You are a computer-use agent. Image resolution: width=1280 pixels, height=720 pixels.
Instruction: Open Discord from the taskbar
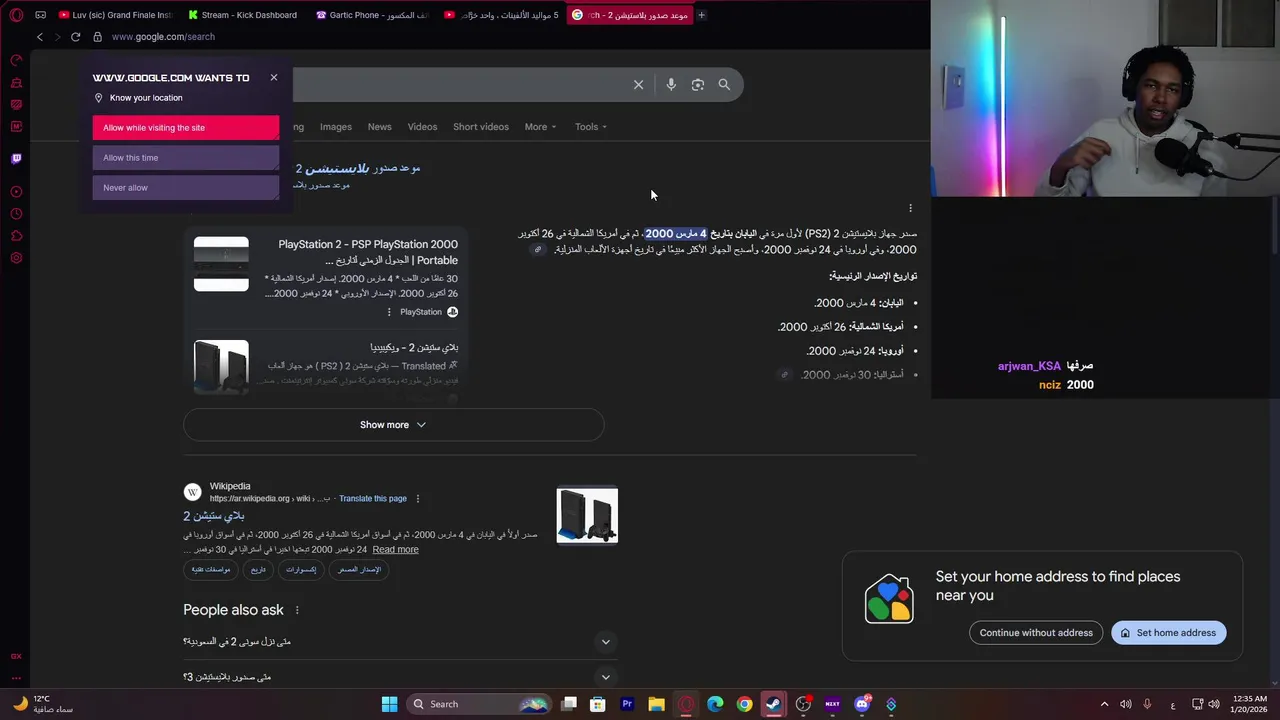coord(862,704)
